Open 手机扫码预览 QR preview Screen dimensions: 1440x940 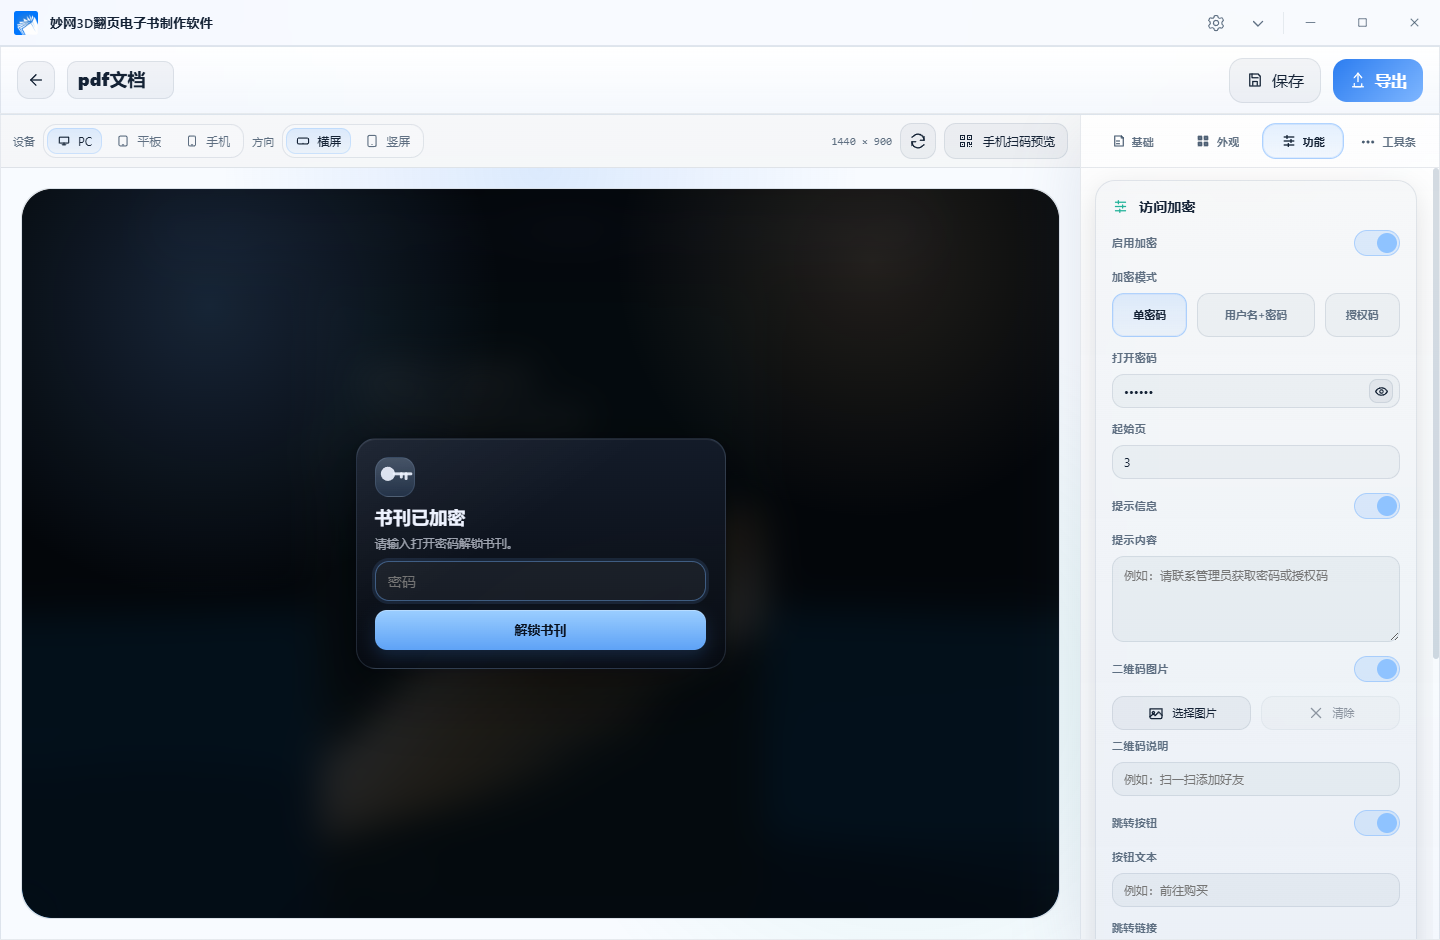(x=1006, y=141)
